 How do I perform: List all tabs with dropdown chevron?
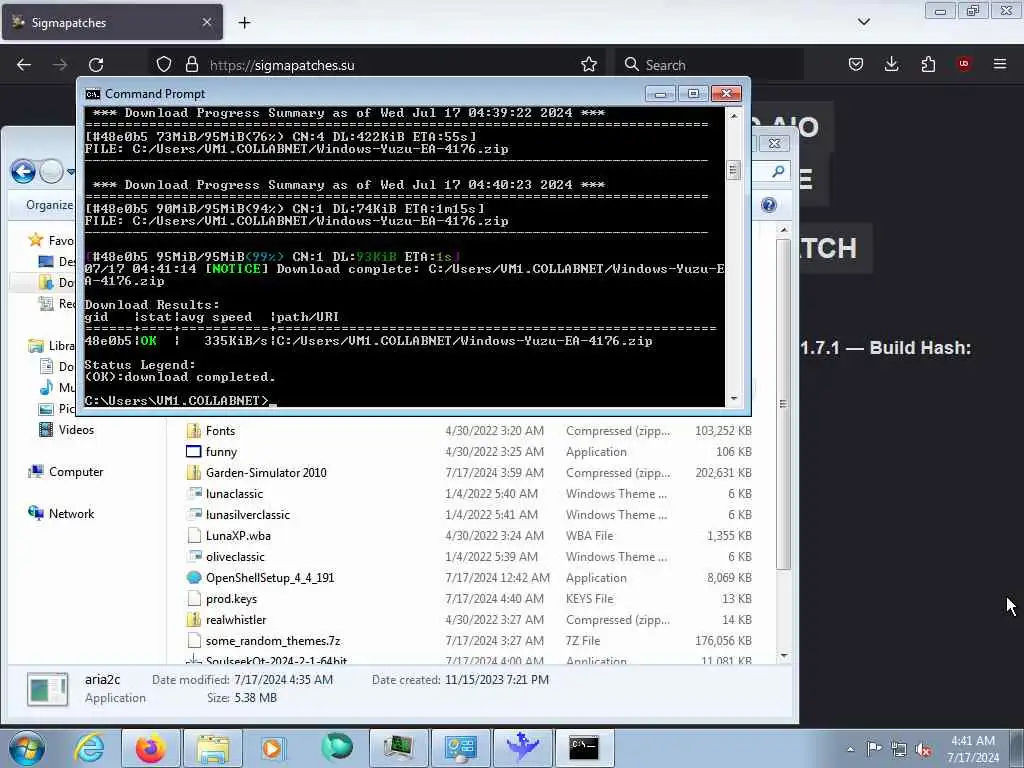[x=863, y=22]
